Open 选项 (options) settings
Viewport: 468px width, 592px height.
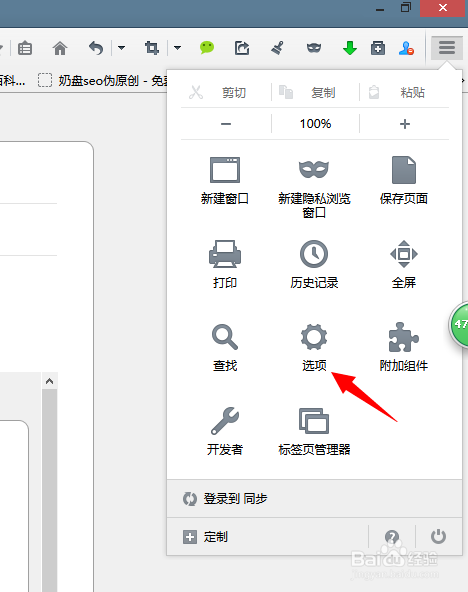click(x=314, y=347)
